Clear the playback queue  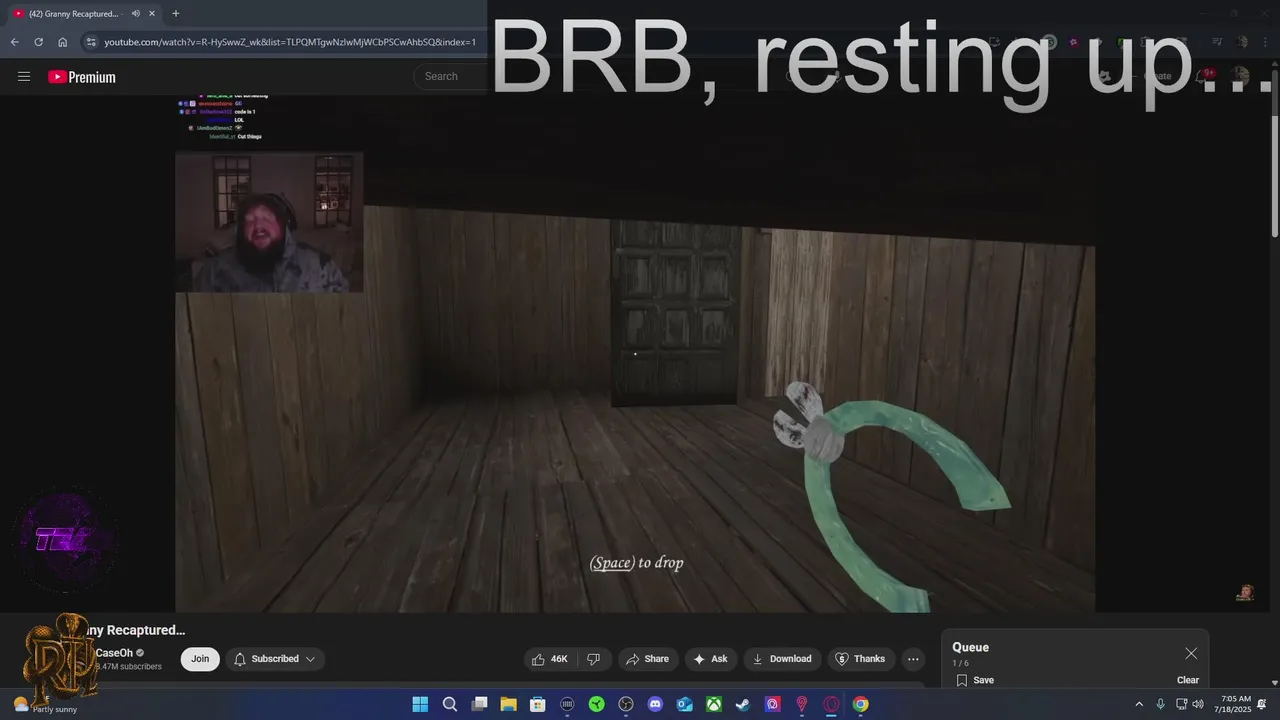coord(1188,680)
